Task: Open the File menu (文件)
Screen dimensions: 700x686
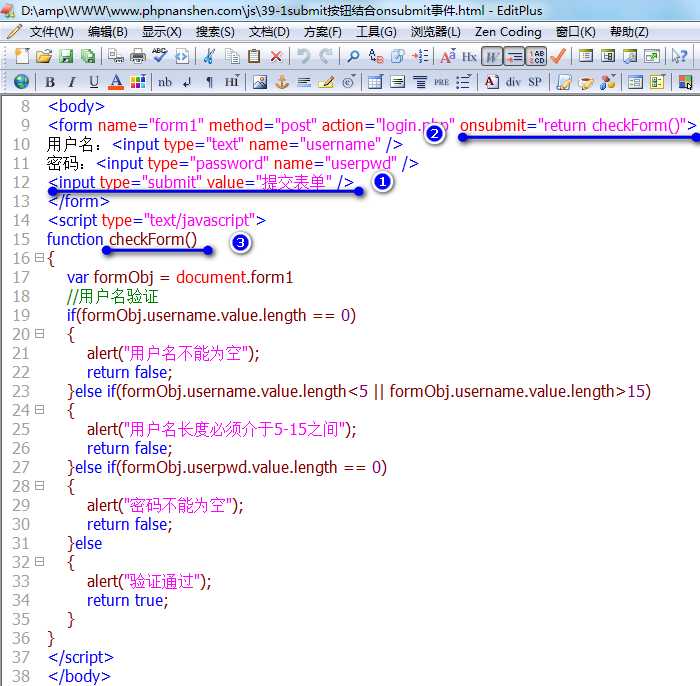Action: coord(51,32)
